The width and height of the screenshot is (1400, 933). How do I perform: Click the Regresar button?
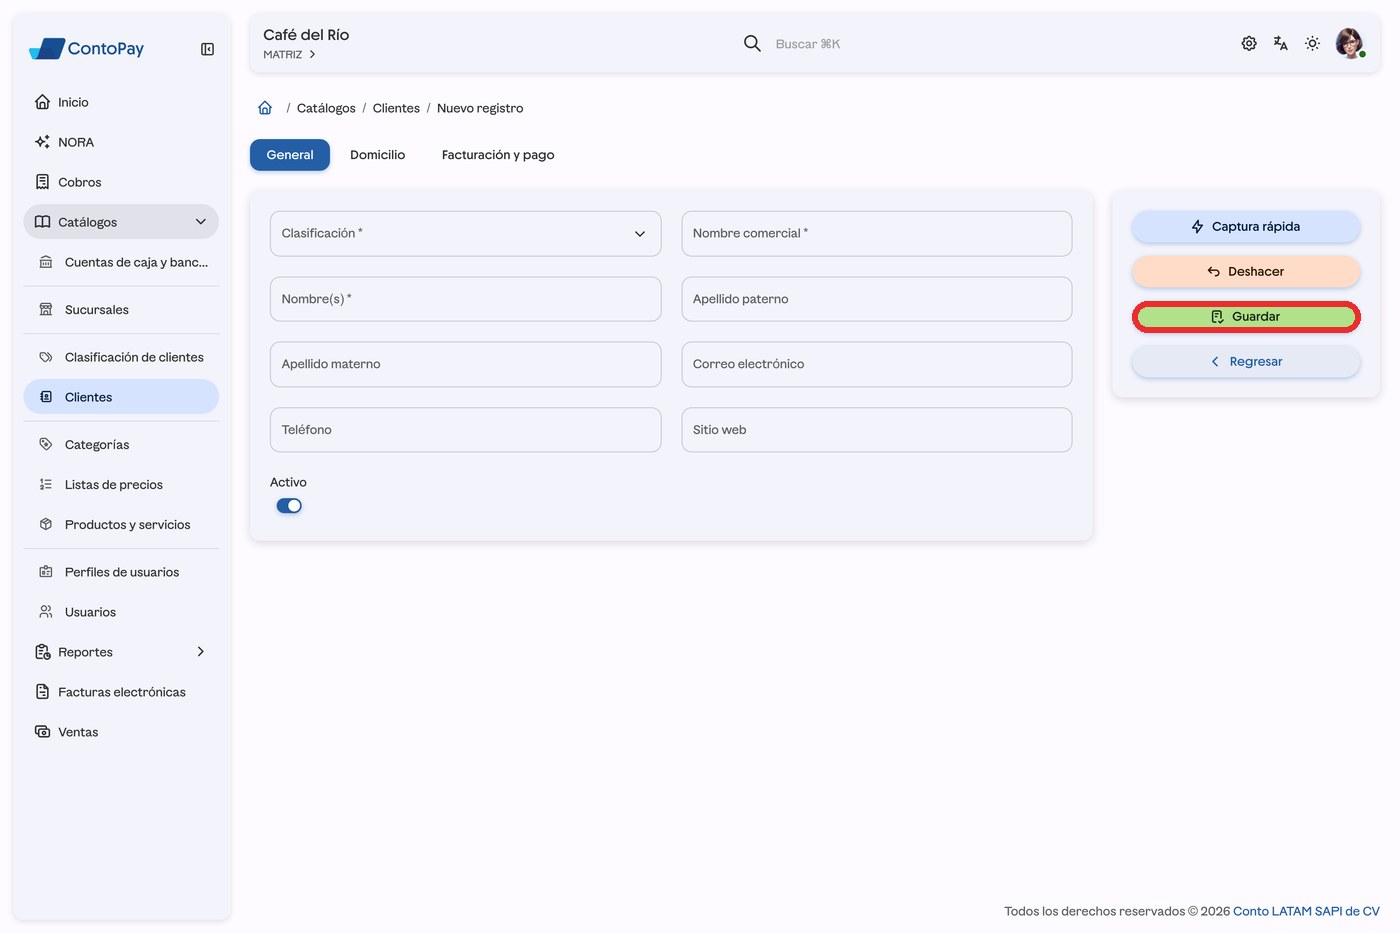point(1246,362)
